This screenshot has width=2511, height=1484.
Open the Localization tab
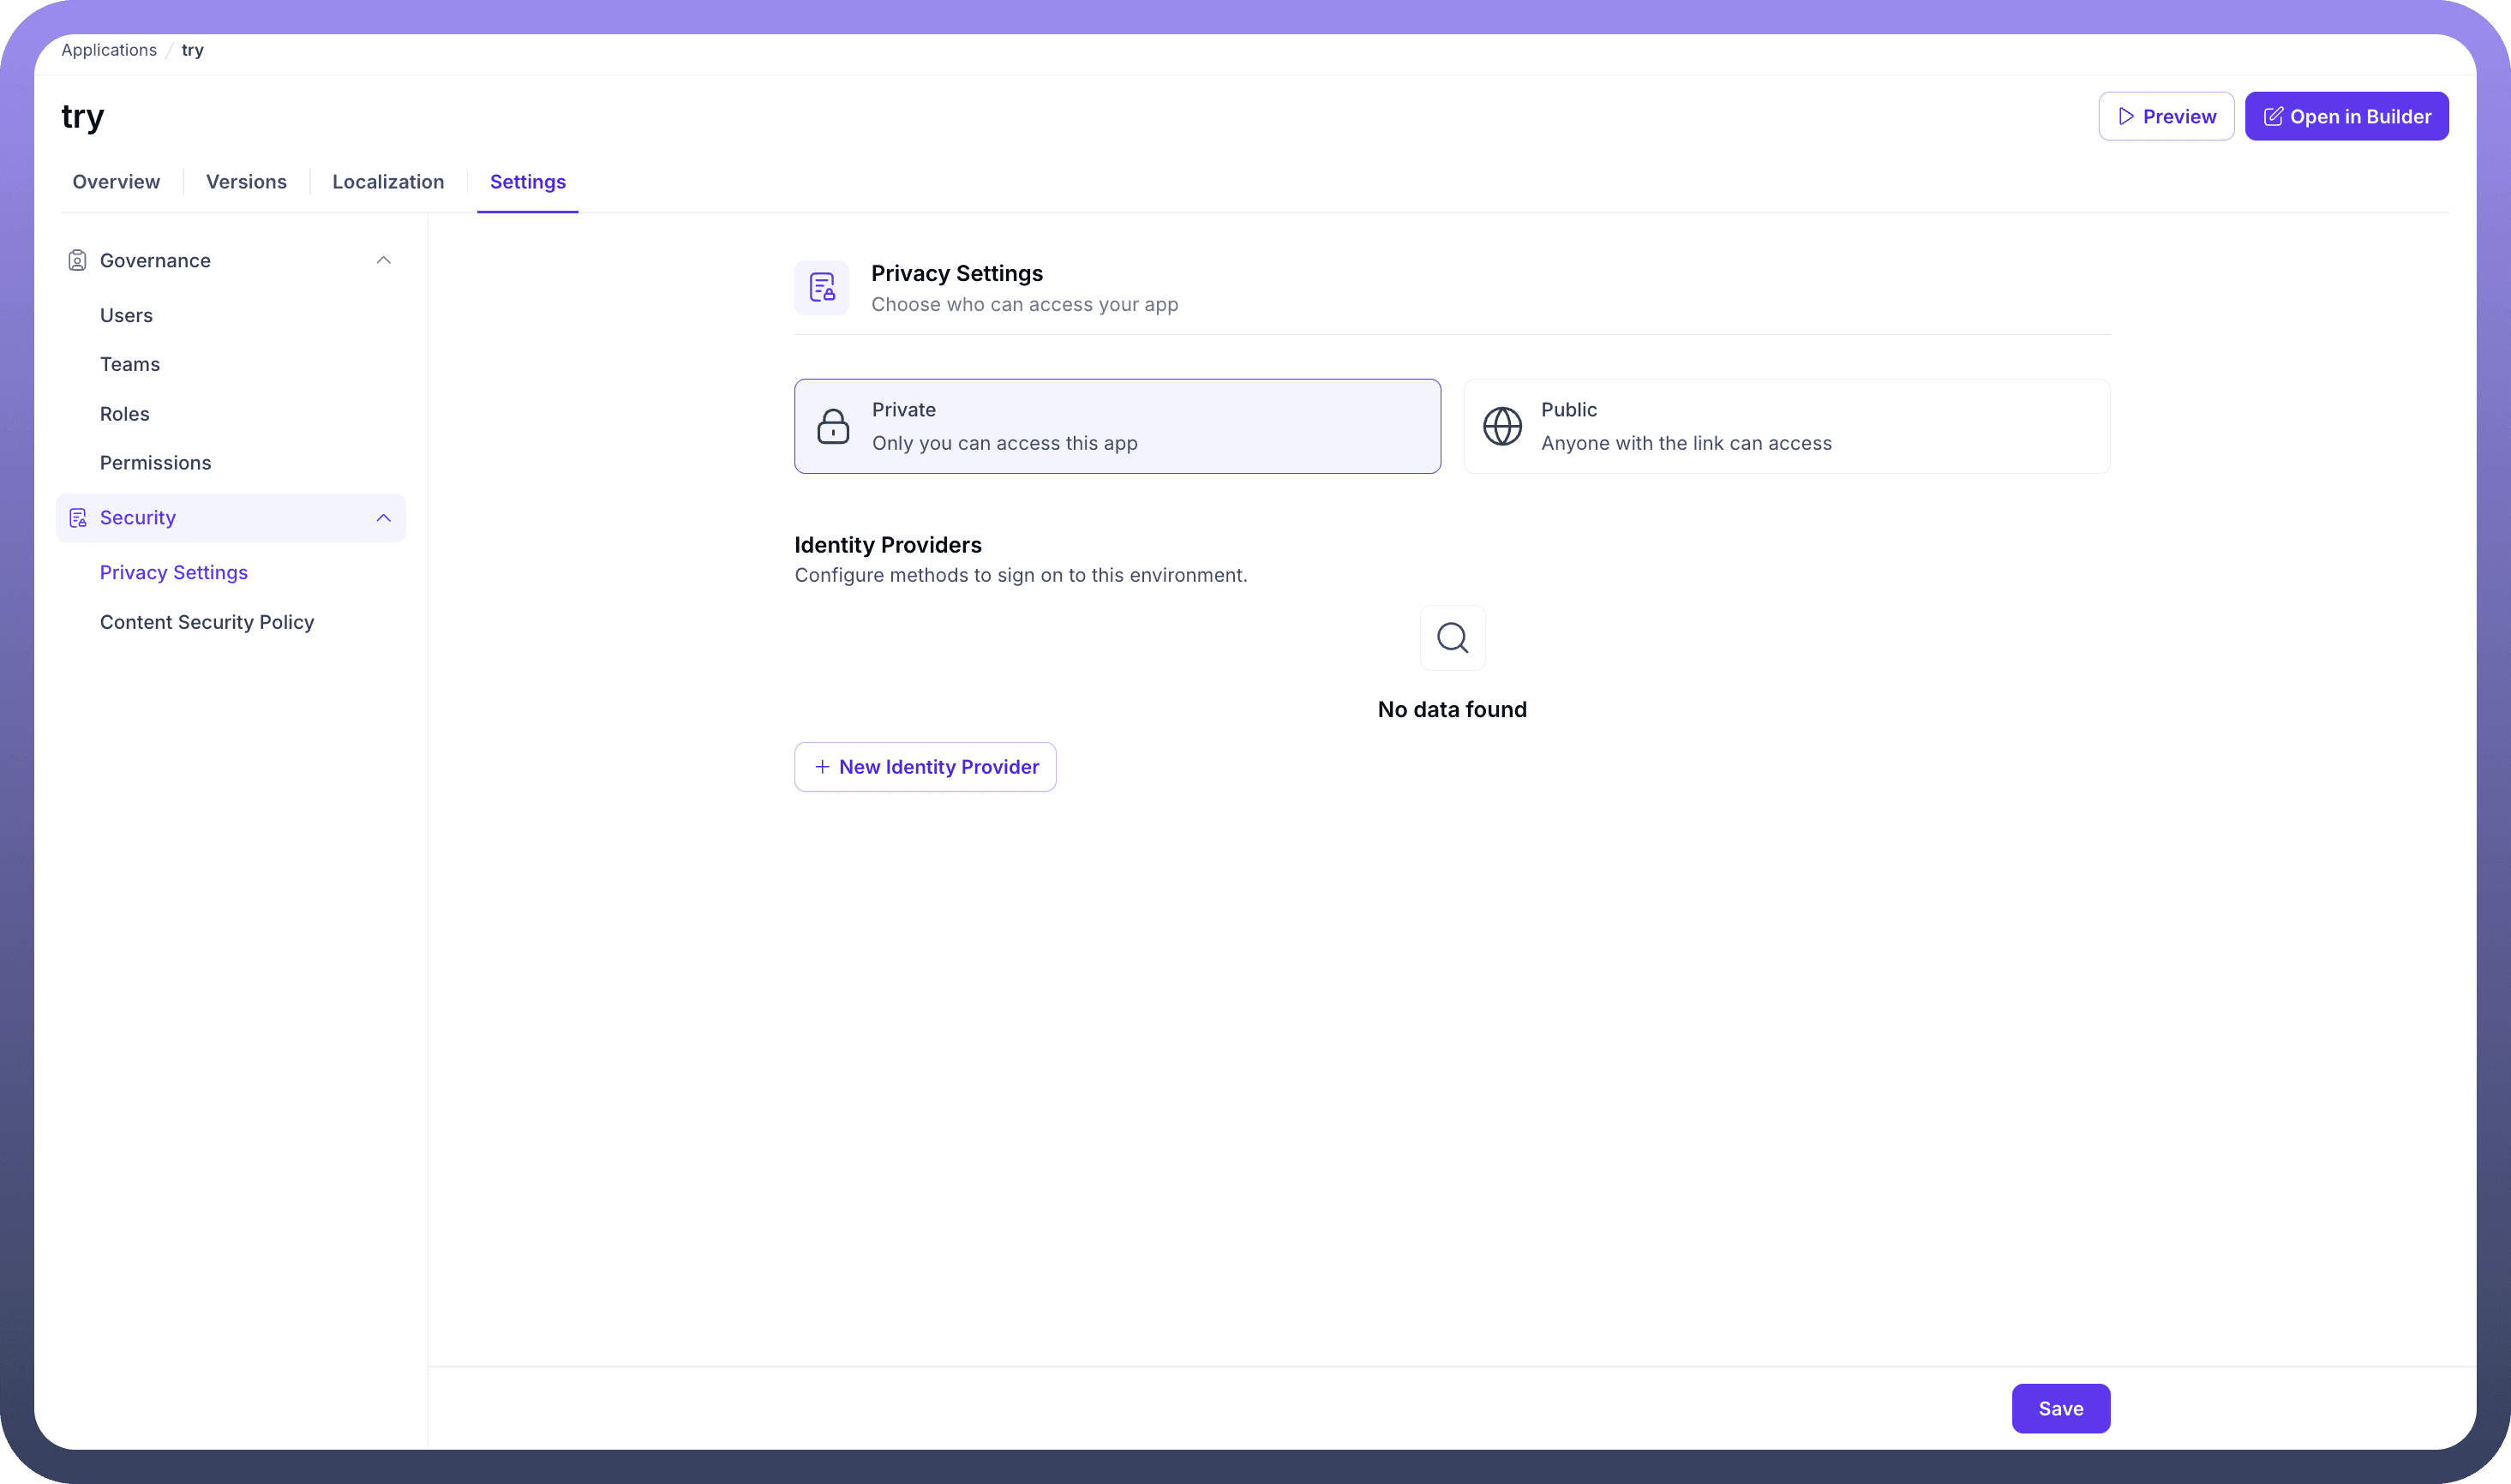click(388, 182)
